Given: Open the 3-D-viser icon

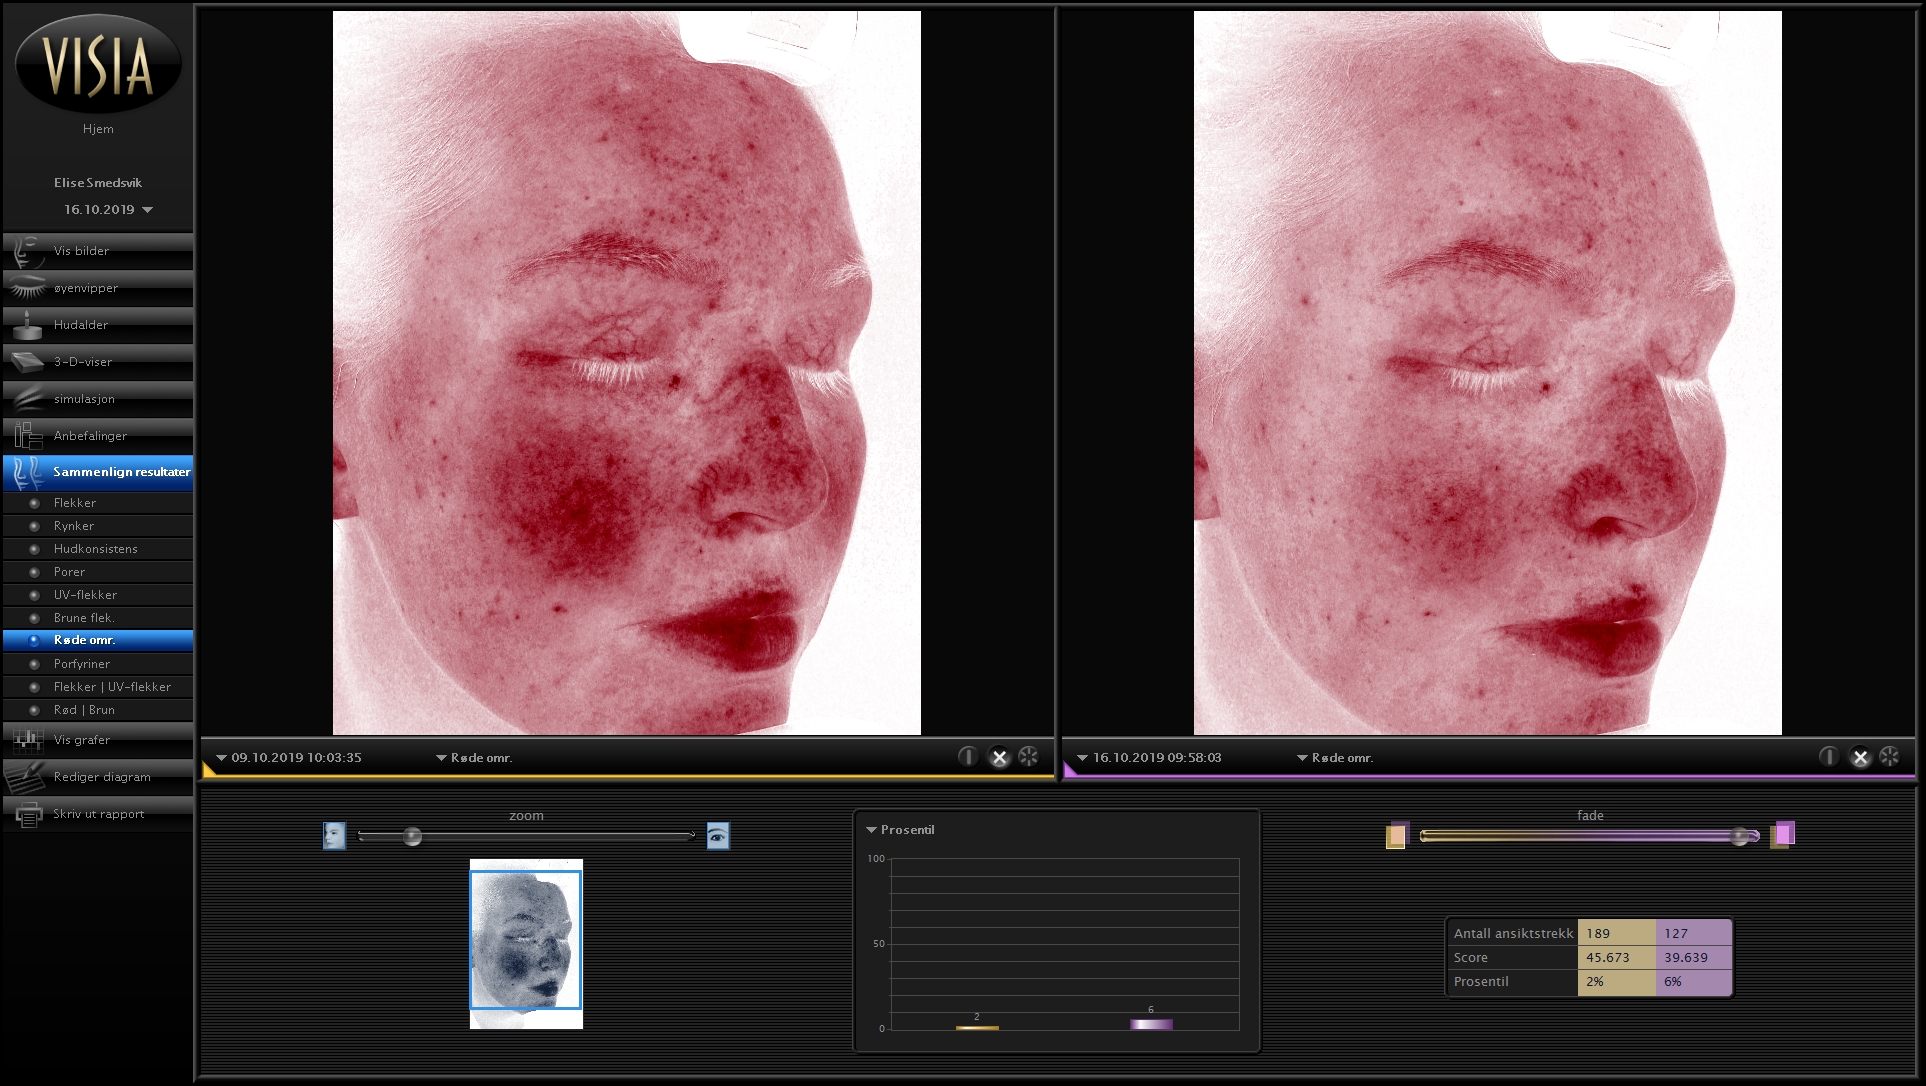Looking at the screenshot, I should point(28,362).
